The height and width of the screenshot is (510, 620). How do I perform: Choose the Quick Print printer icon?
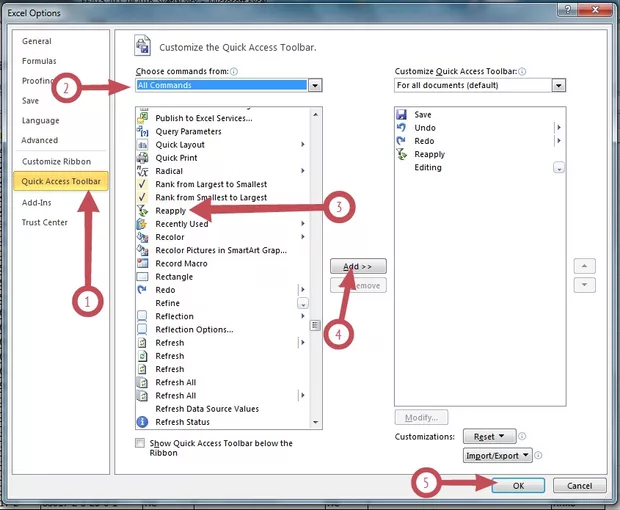point(142,158)
